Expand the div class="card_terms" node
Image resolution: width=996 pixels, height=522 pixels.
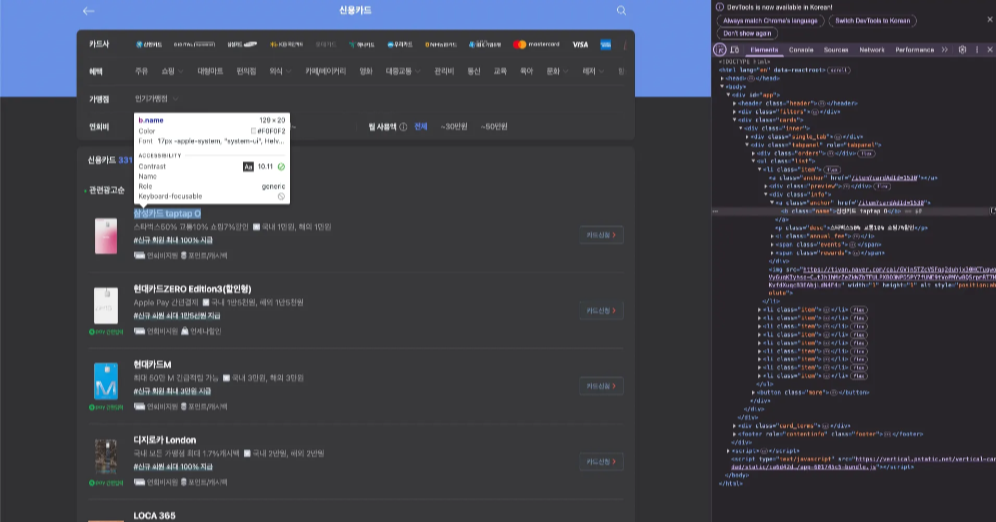click(735, 426)
